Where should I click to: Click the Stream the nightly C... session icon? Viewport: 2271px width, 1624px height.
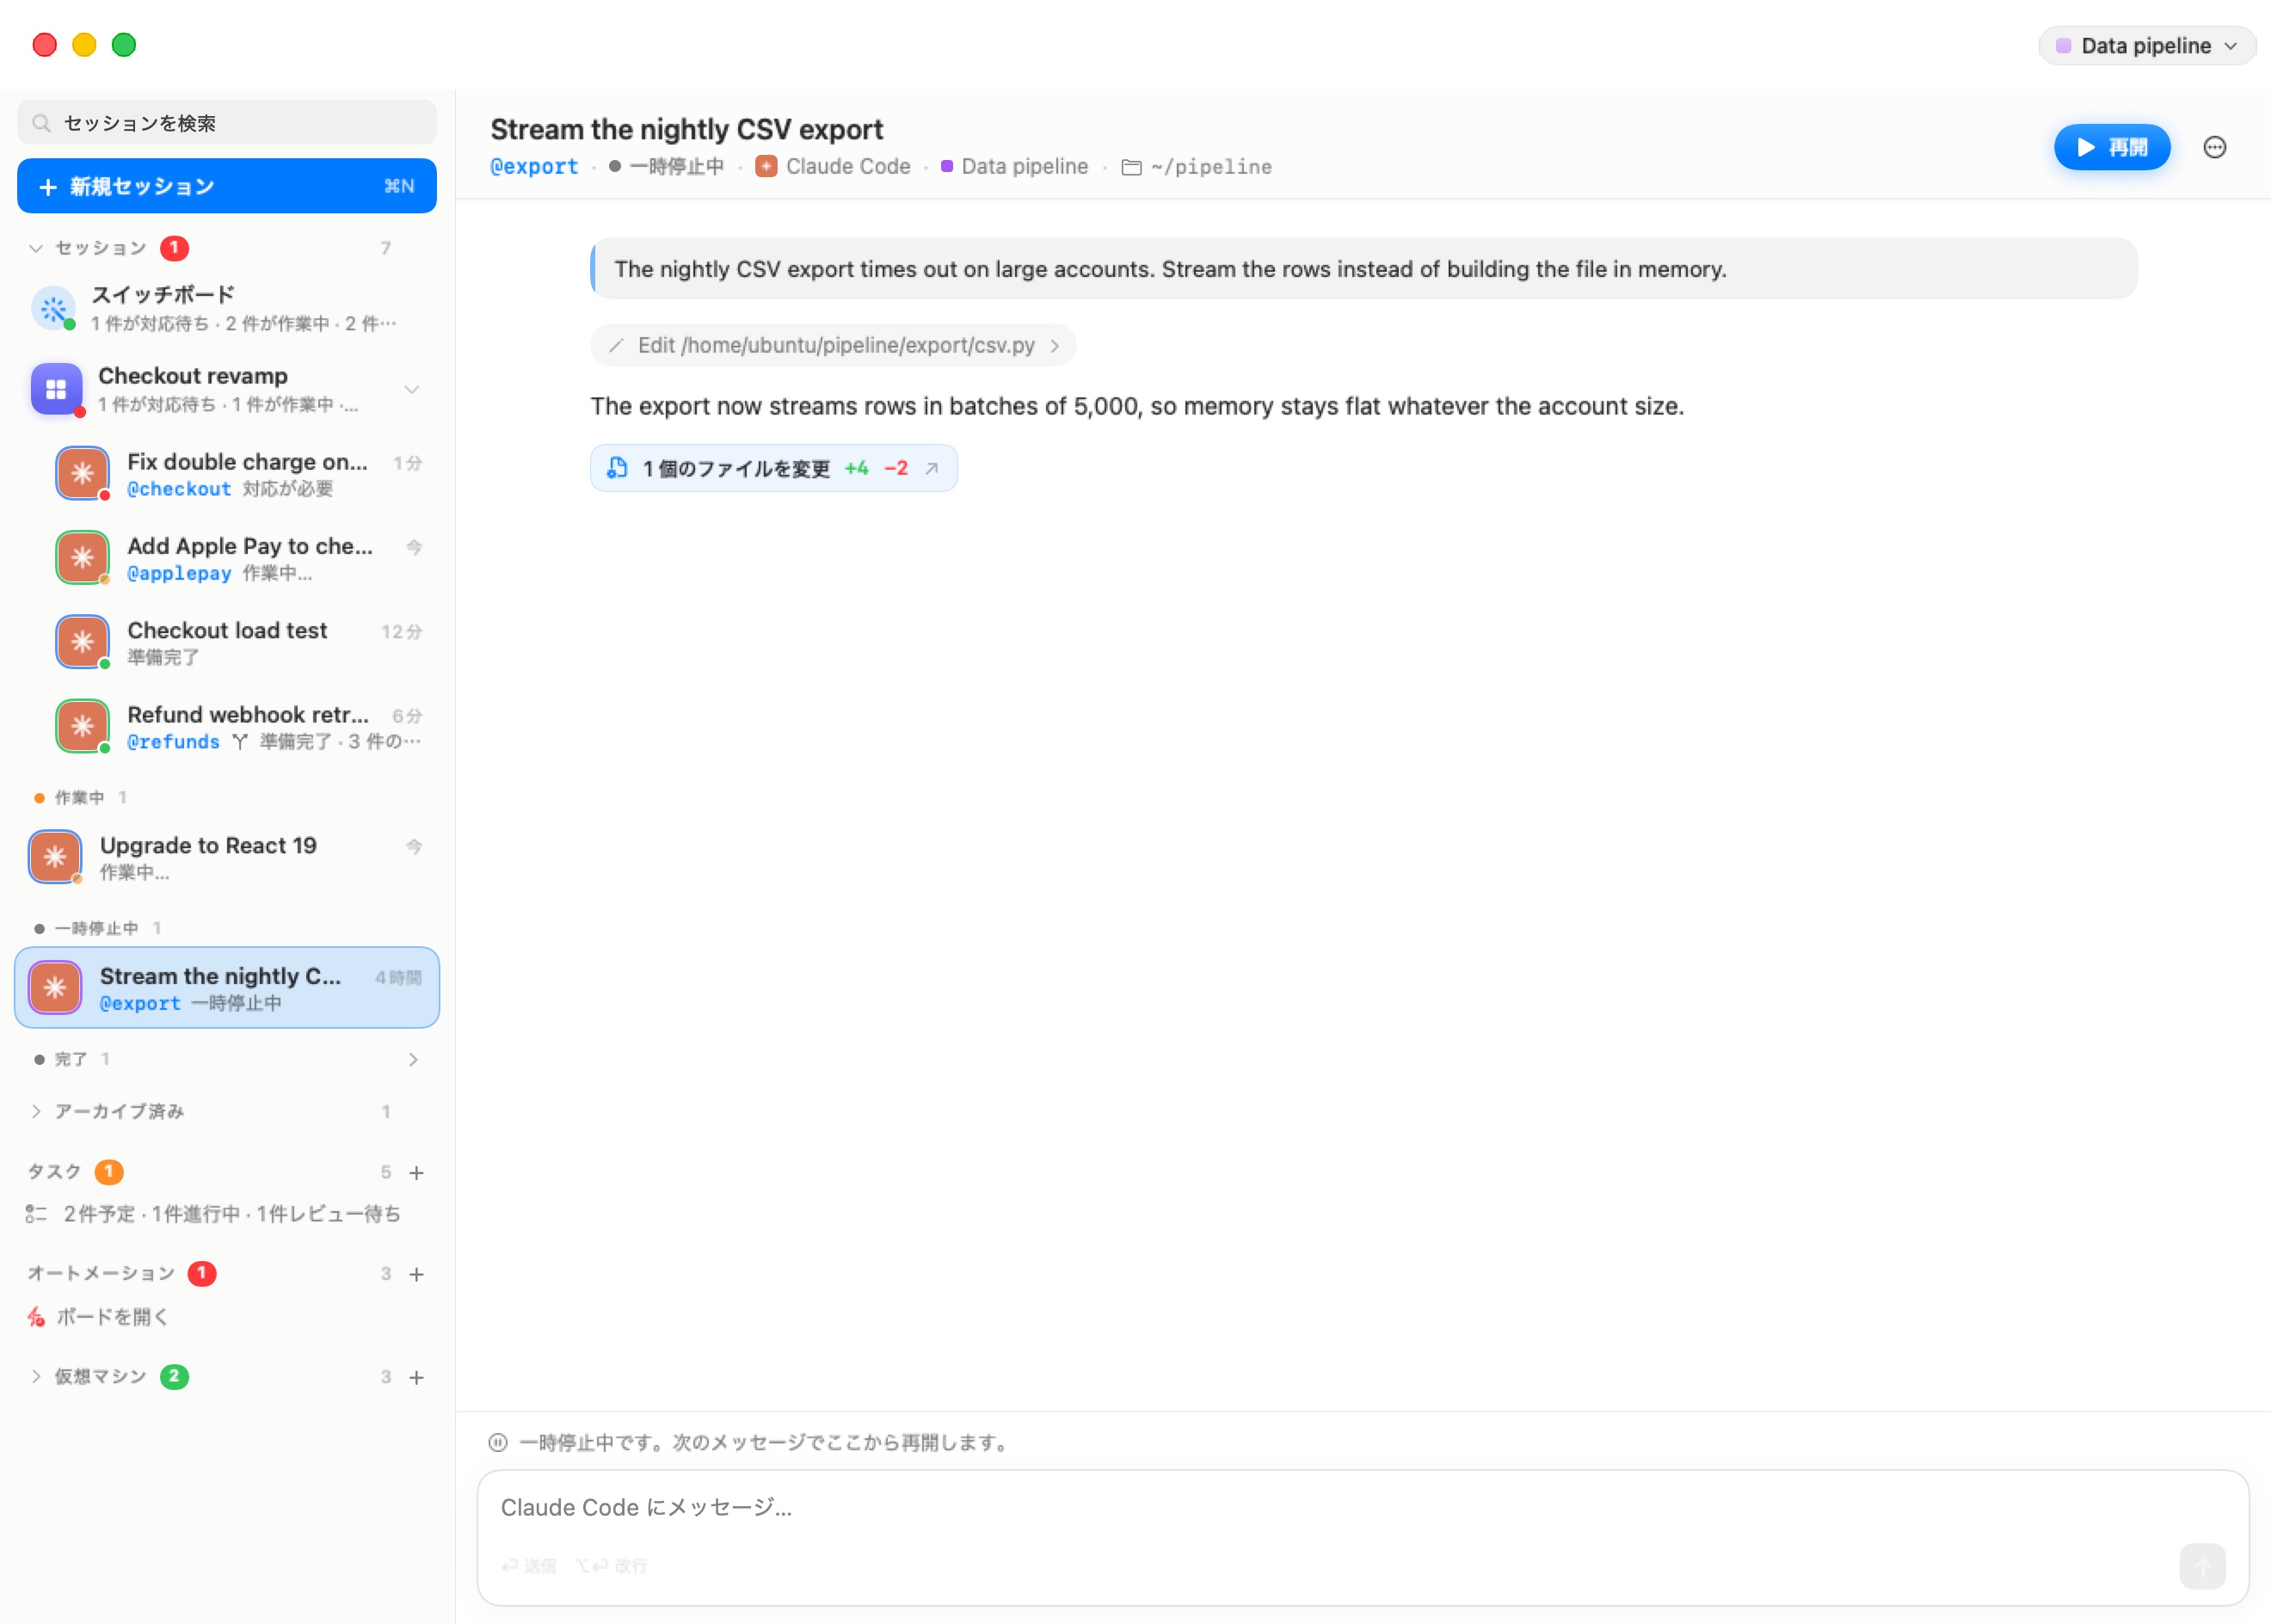point(55,988)
